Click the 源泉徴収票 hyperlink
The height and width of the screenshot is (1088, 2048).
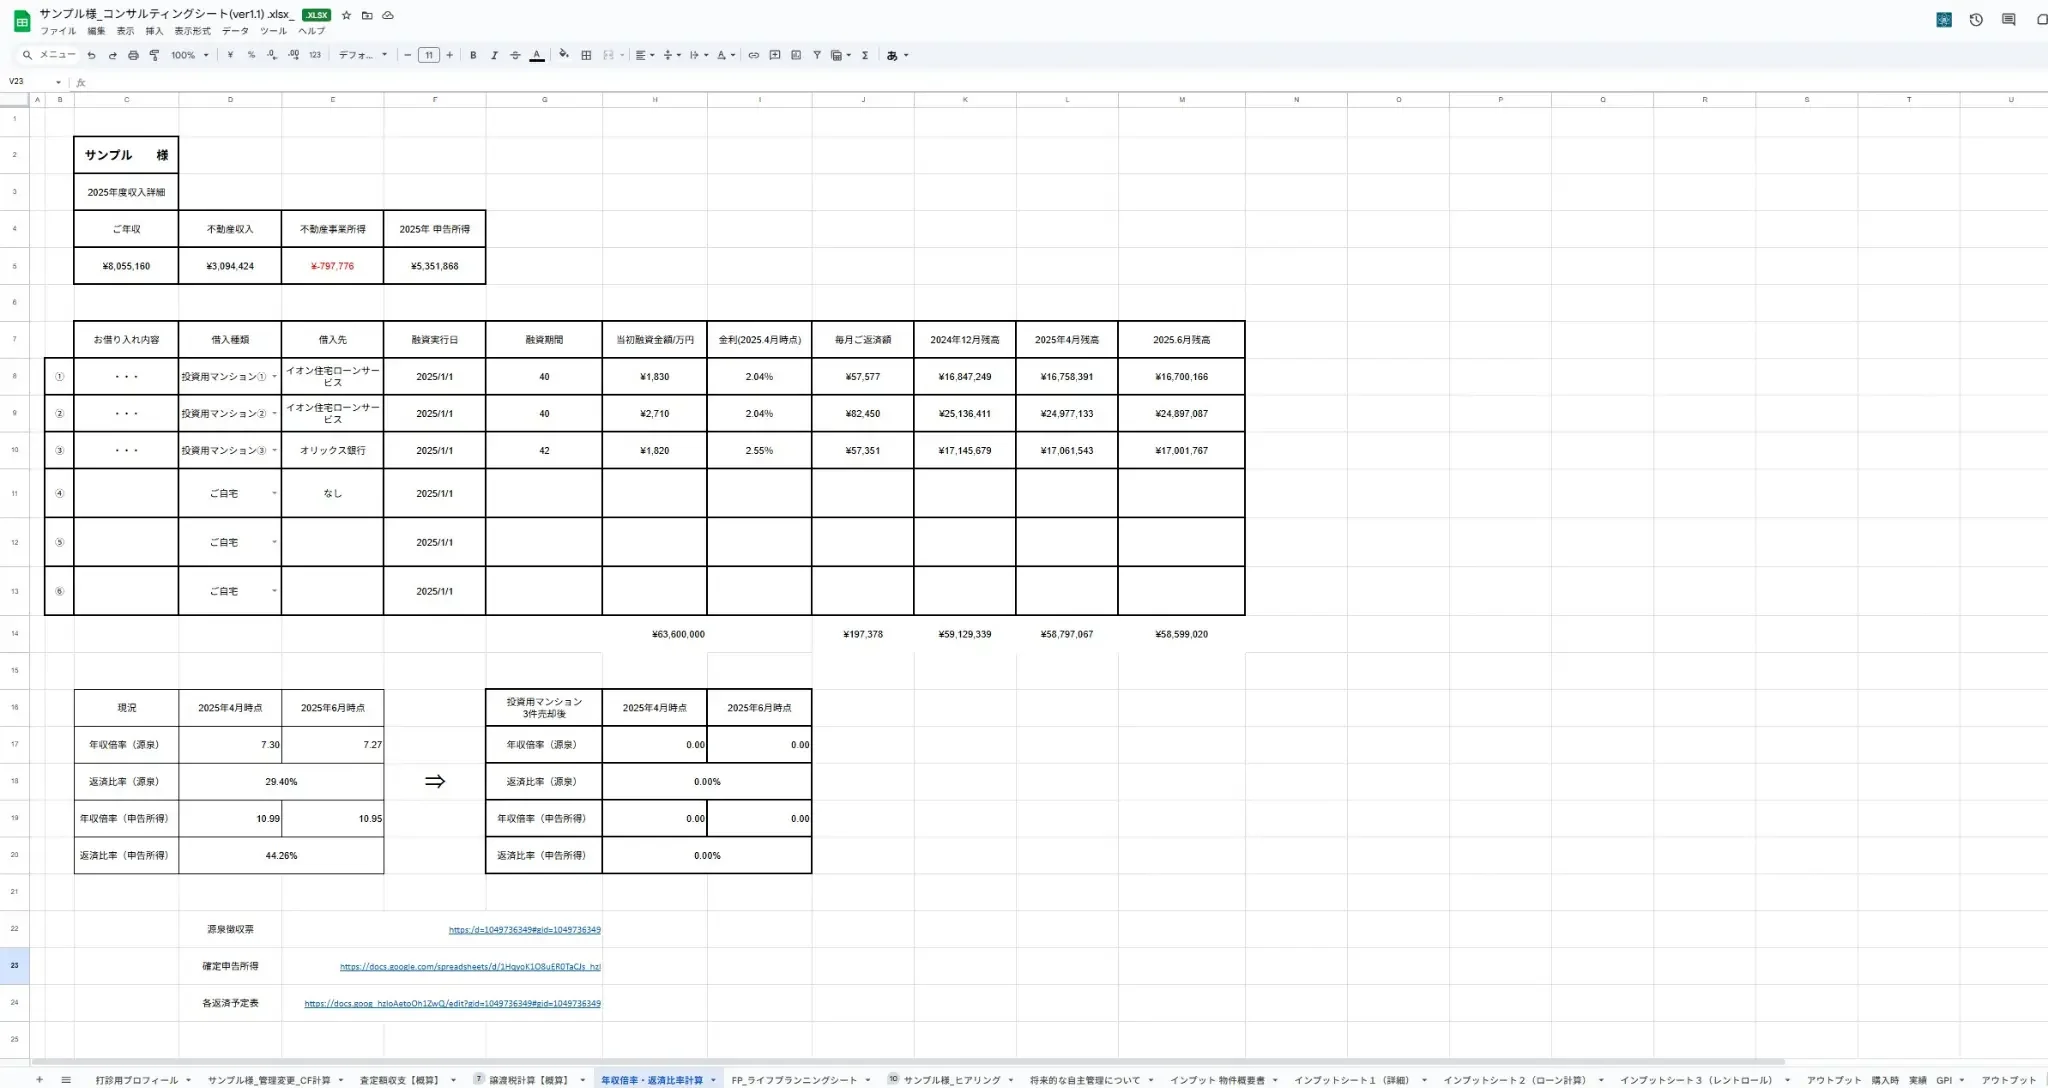coord(524,930)
